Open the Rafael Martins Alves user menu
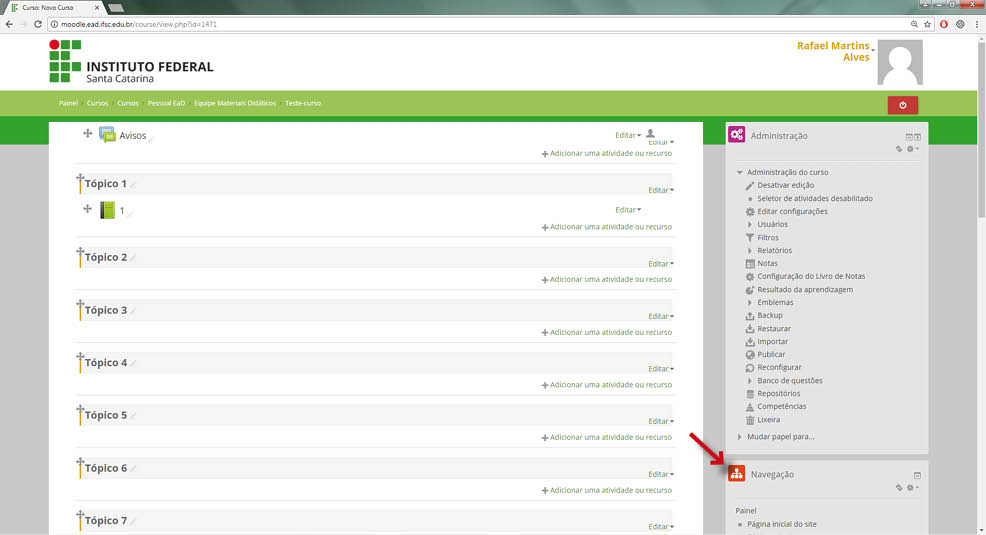 [x=834, y=52]
